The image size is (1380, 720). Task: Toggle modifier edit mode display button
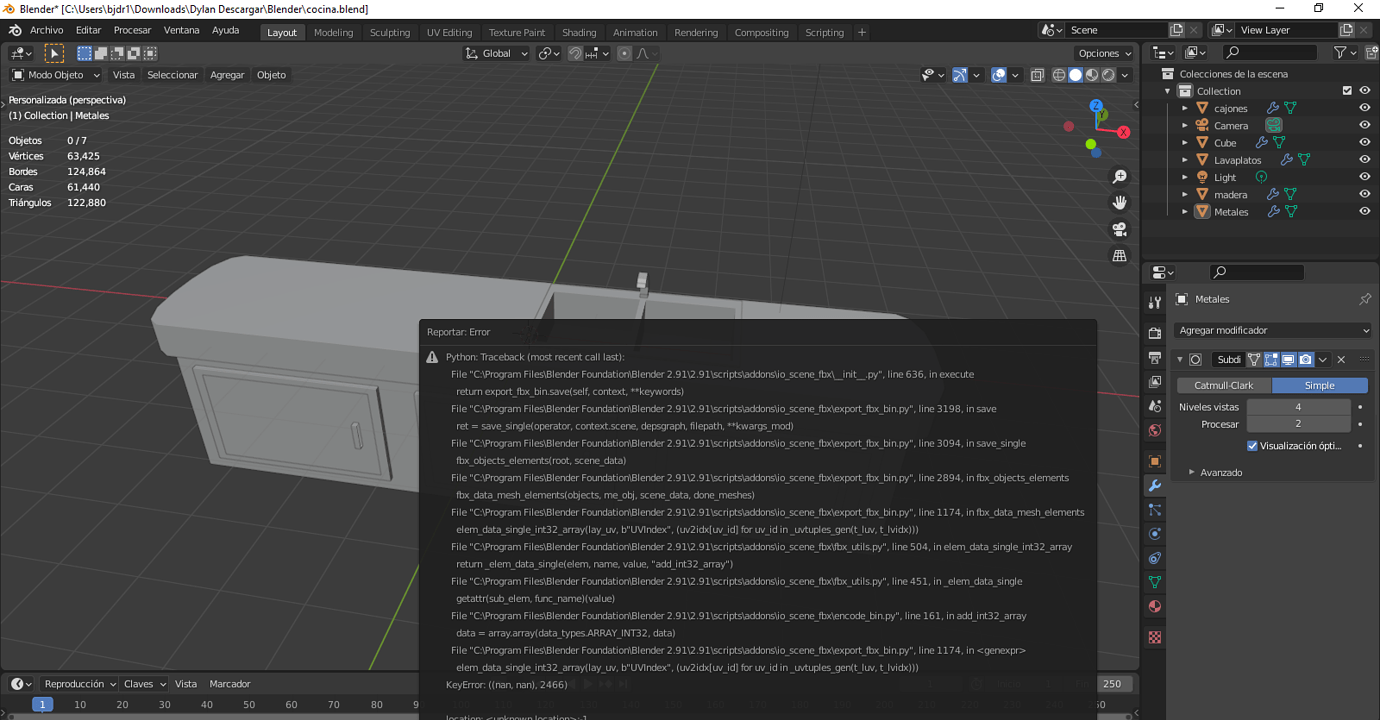point(1271,360)
